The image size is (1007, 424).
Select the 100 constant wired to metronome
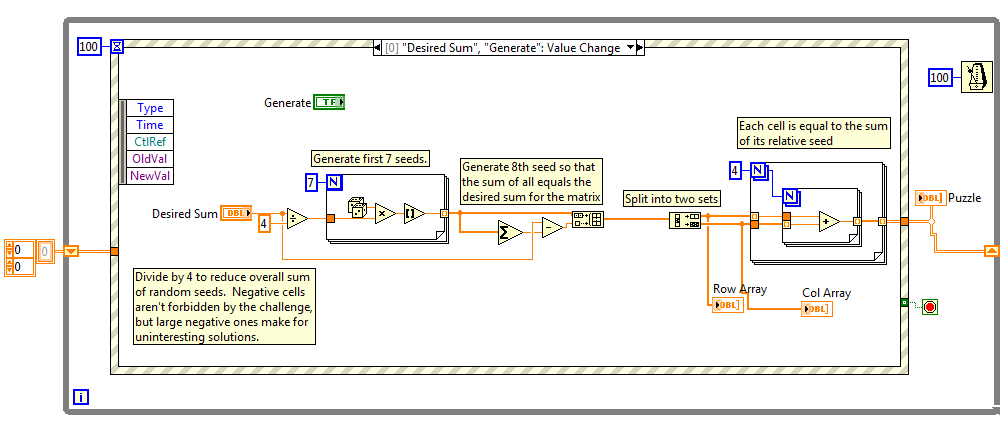(940, 78)
